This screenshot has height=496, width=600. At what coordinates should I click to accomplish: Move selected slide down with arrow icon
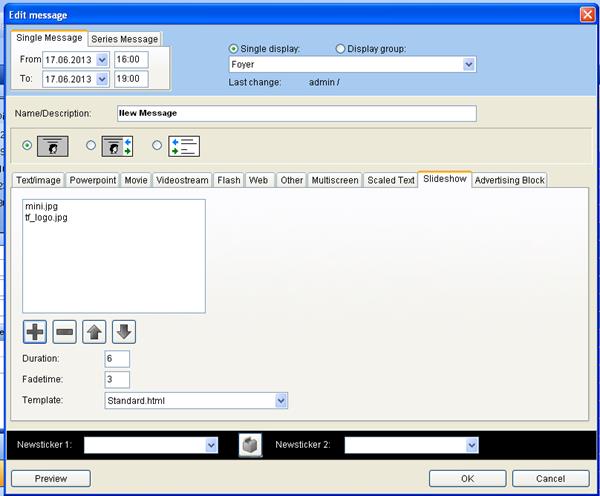(124, 332)
